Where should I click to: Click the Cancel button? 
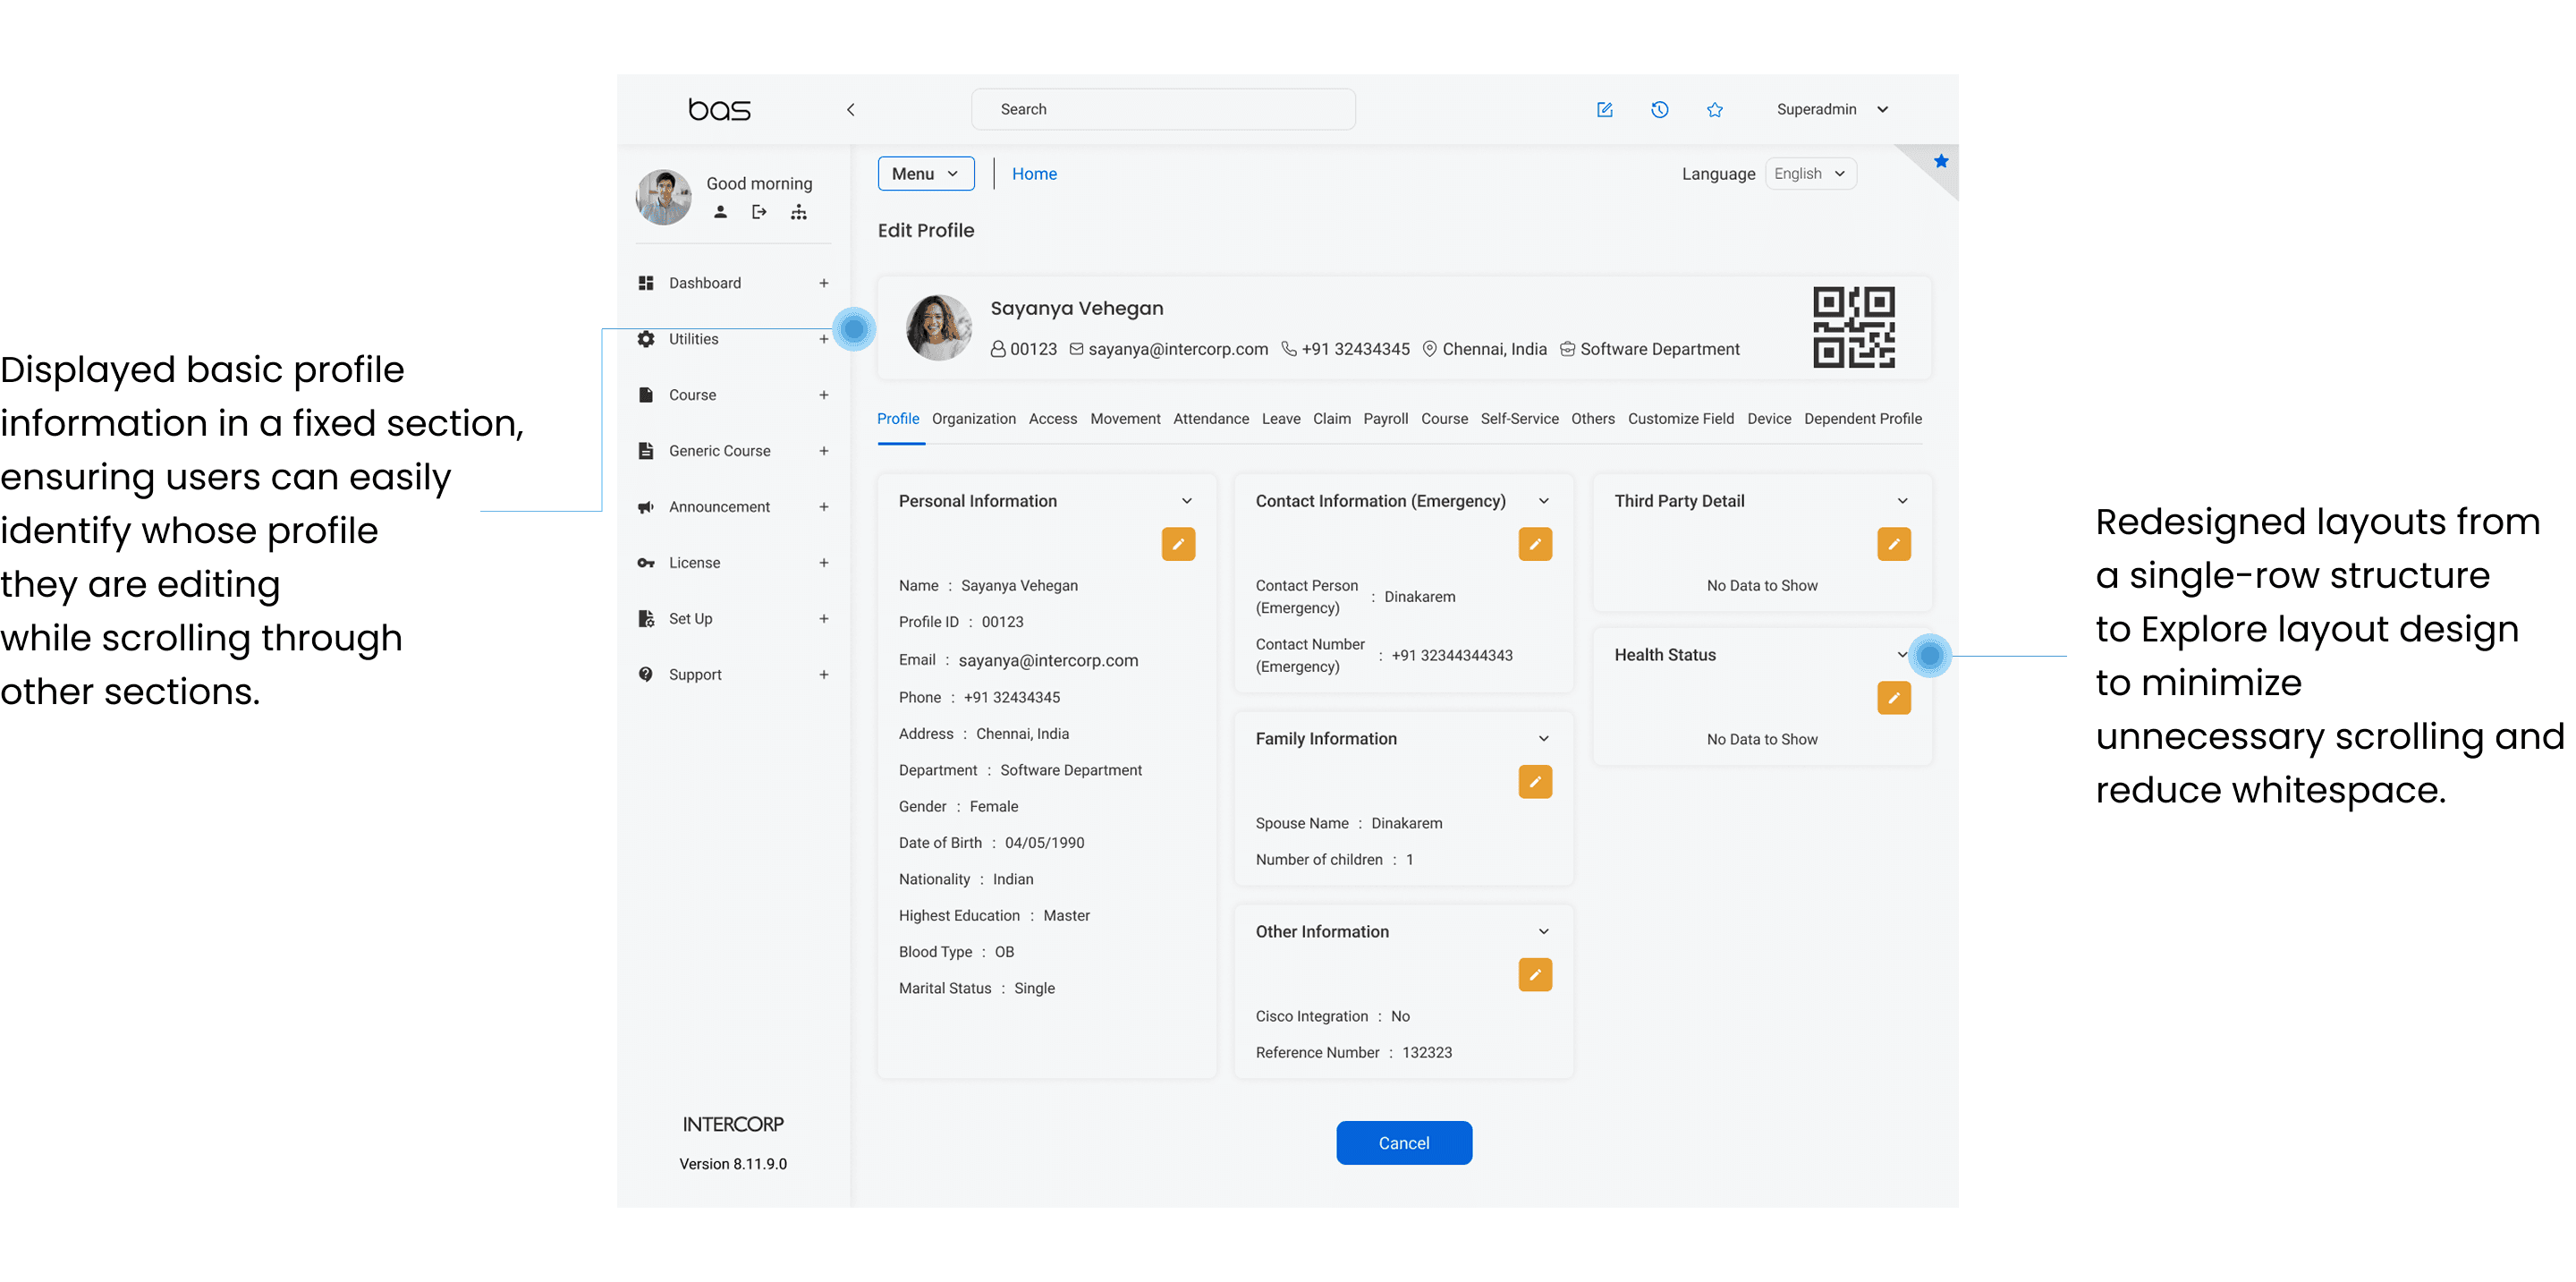coord(1403,1143)
